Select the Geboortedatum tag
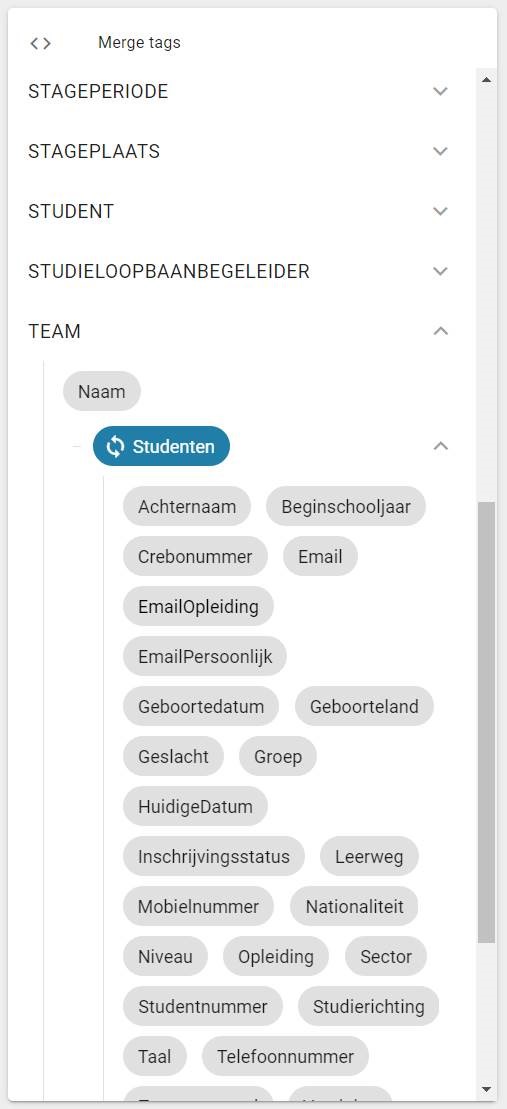Image resolution: width=507 pixels, height=1109 pixels. (201, 707)
